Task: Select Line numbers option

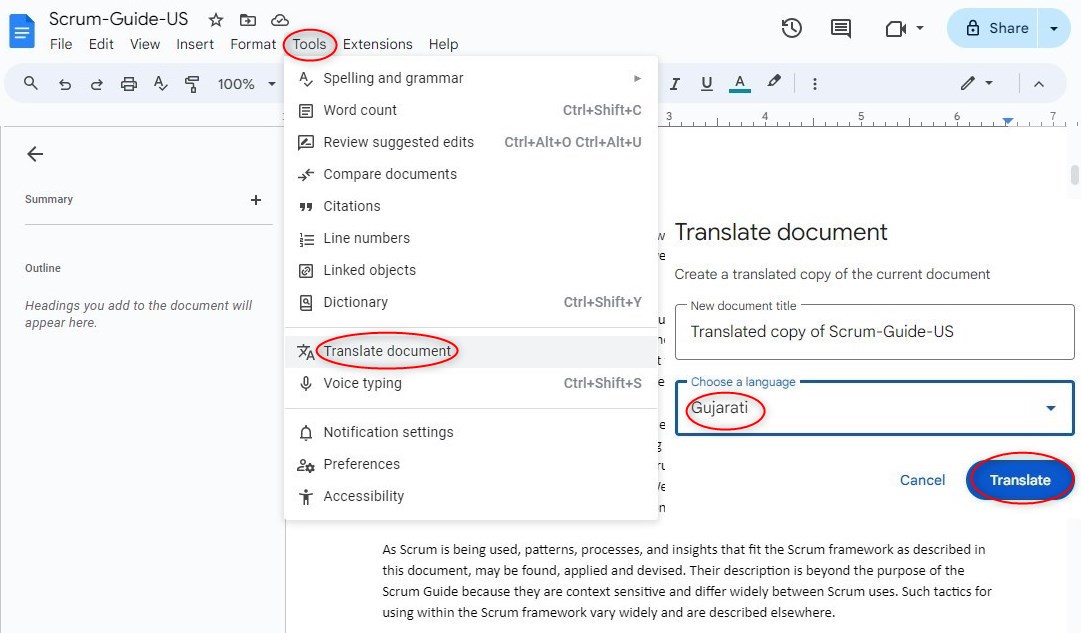Action: 471,238
